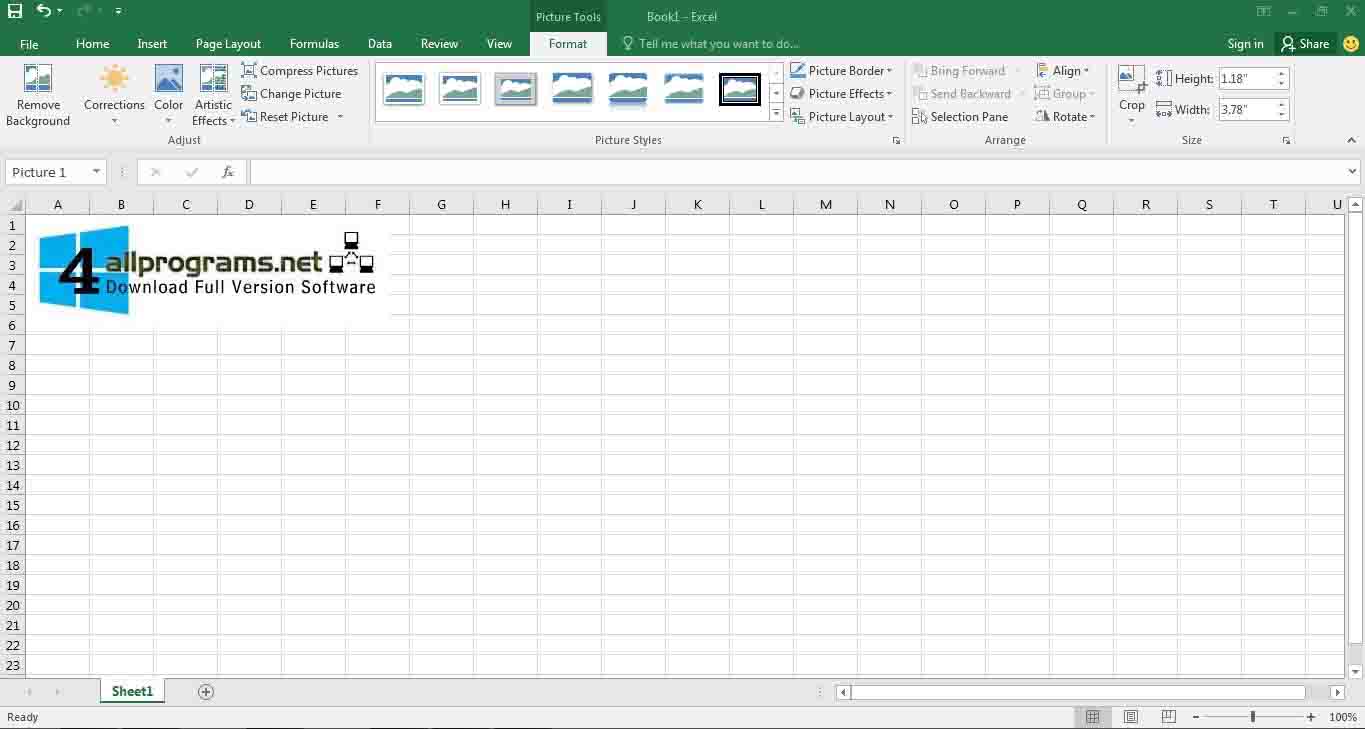Apply the second picture style thumbnail

[460, 89]
